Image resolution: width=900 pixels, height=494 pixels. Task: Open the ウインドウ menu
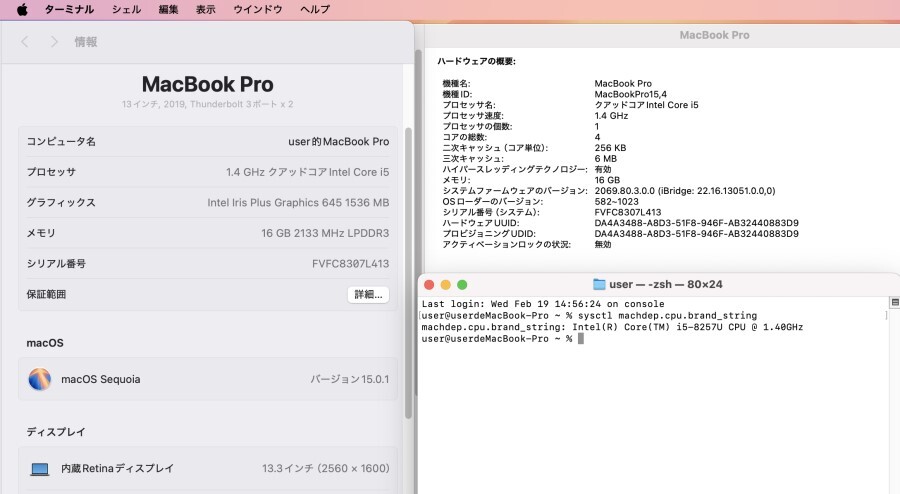coord(258,9)
